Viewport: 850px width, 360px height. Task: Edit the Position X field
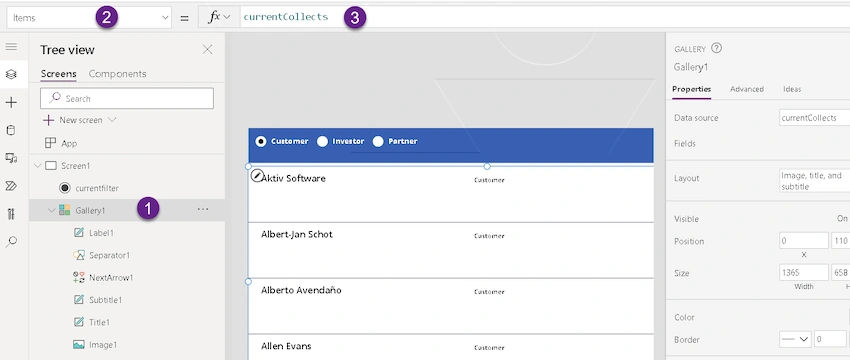click(x=804, y=241)
